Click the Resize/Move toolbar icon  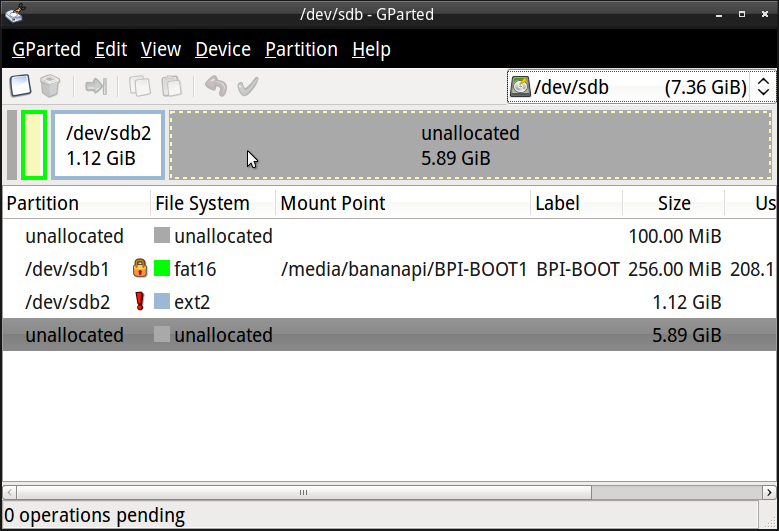pos(96,86)
